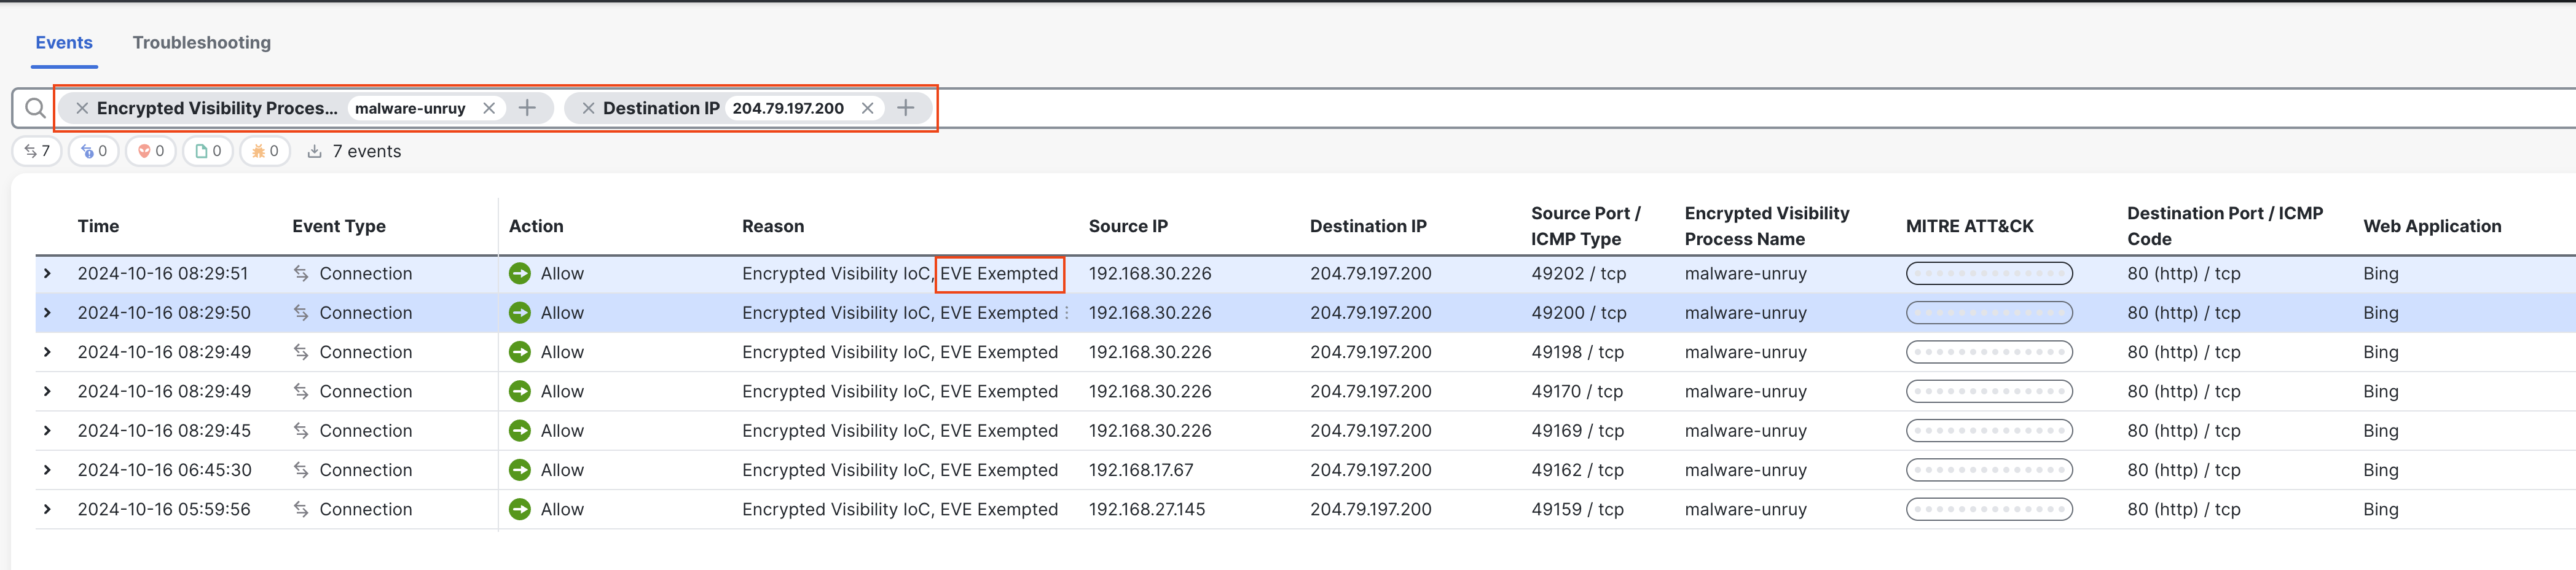Expand the 05:59:56 event row

coord(47,509)
